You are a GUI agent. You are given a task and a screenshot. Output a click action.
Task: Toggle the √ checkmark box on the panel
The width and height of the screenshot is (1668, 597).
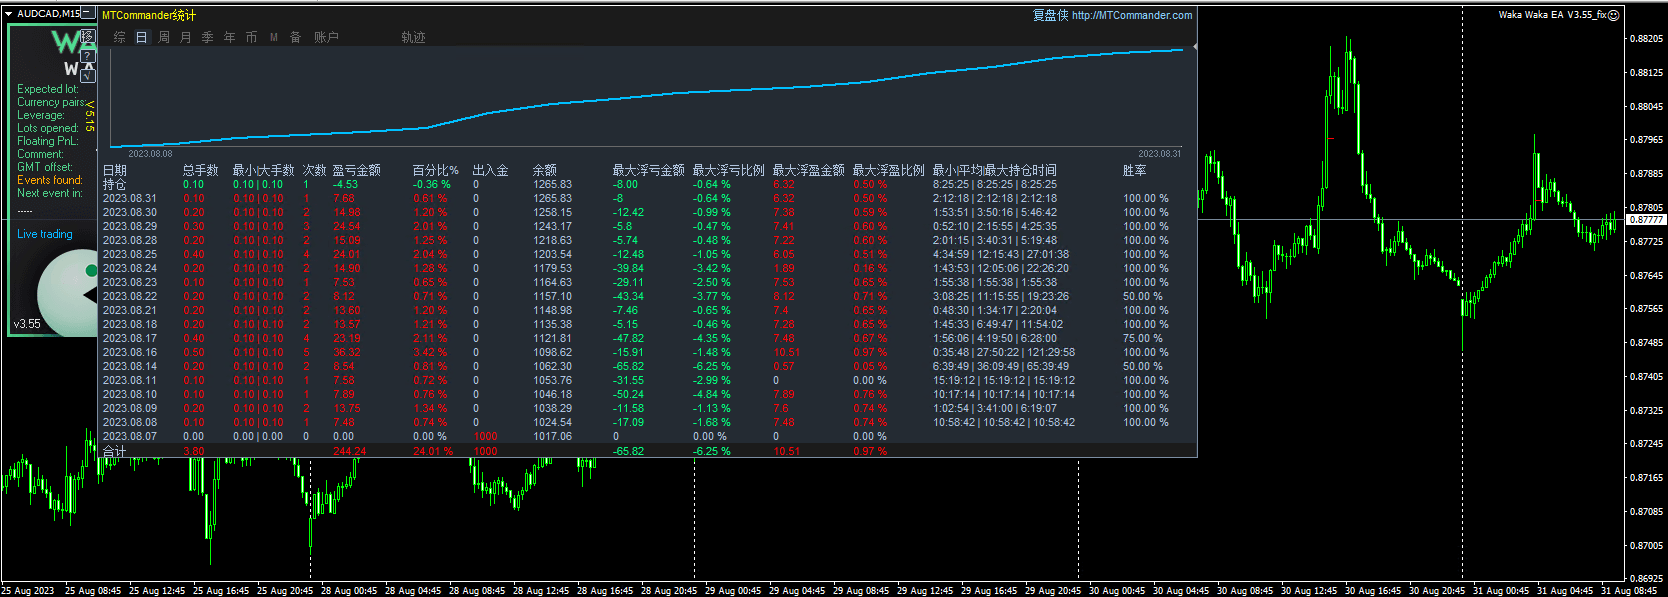pyautogui.click(x=88, y=75)
